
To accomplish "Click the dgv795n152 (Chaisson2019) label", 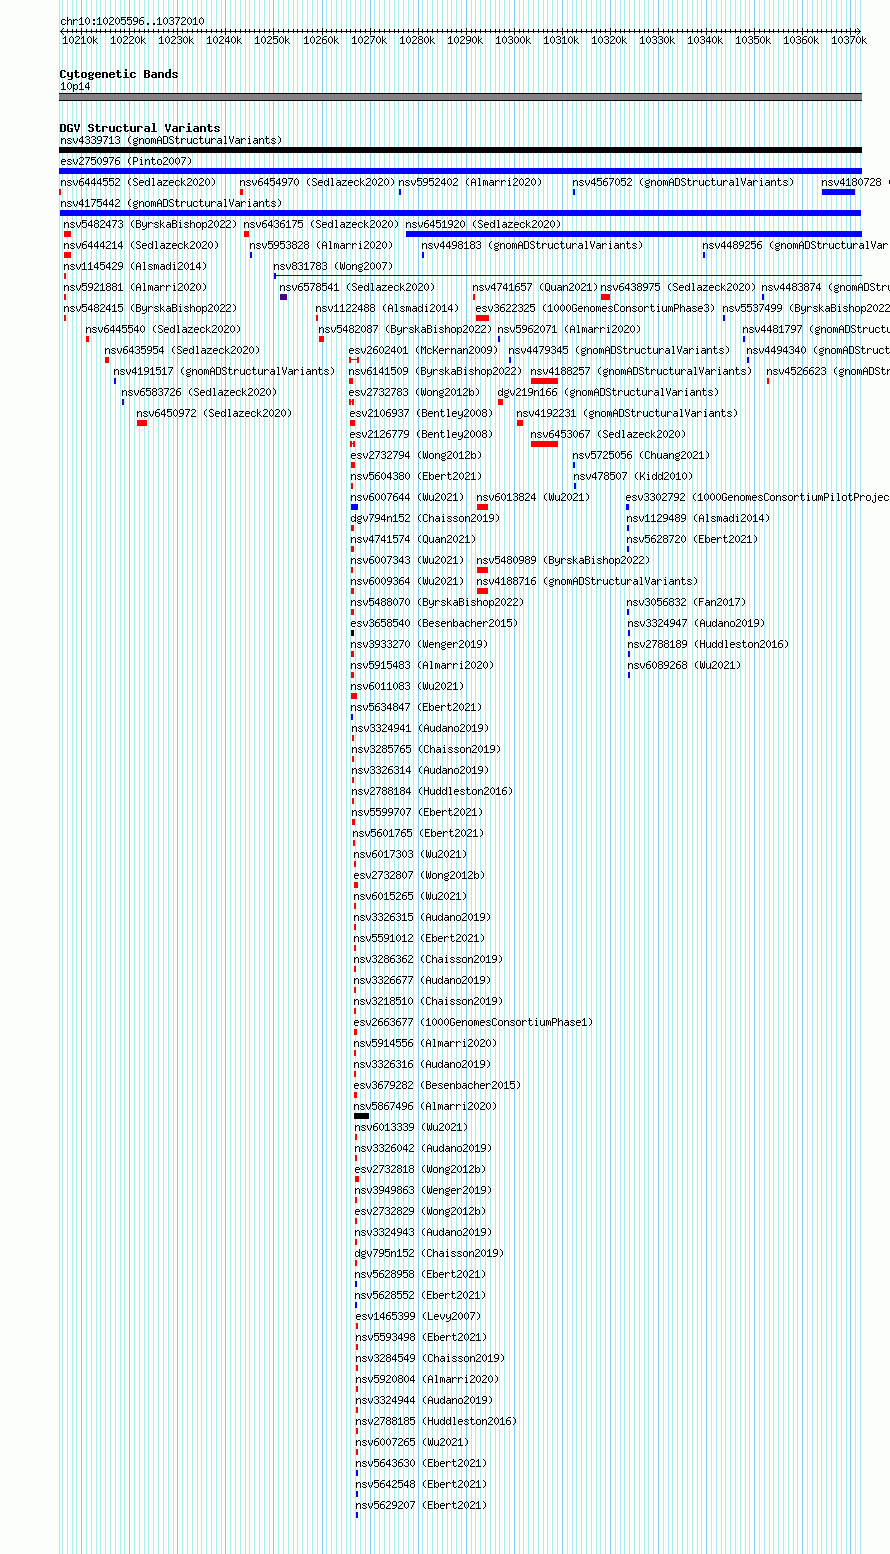I will coord(429,1253).
